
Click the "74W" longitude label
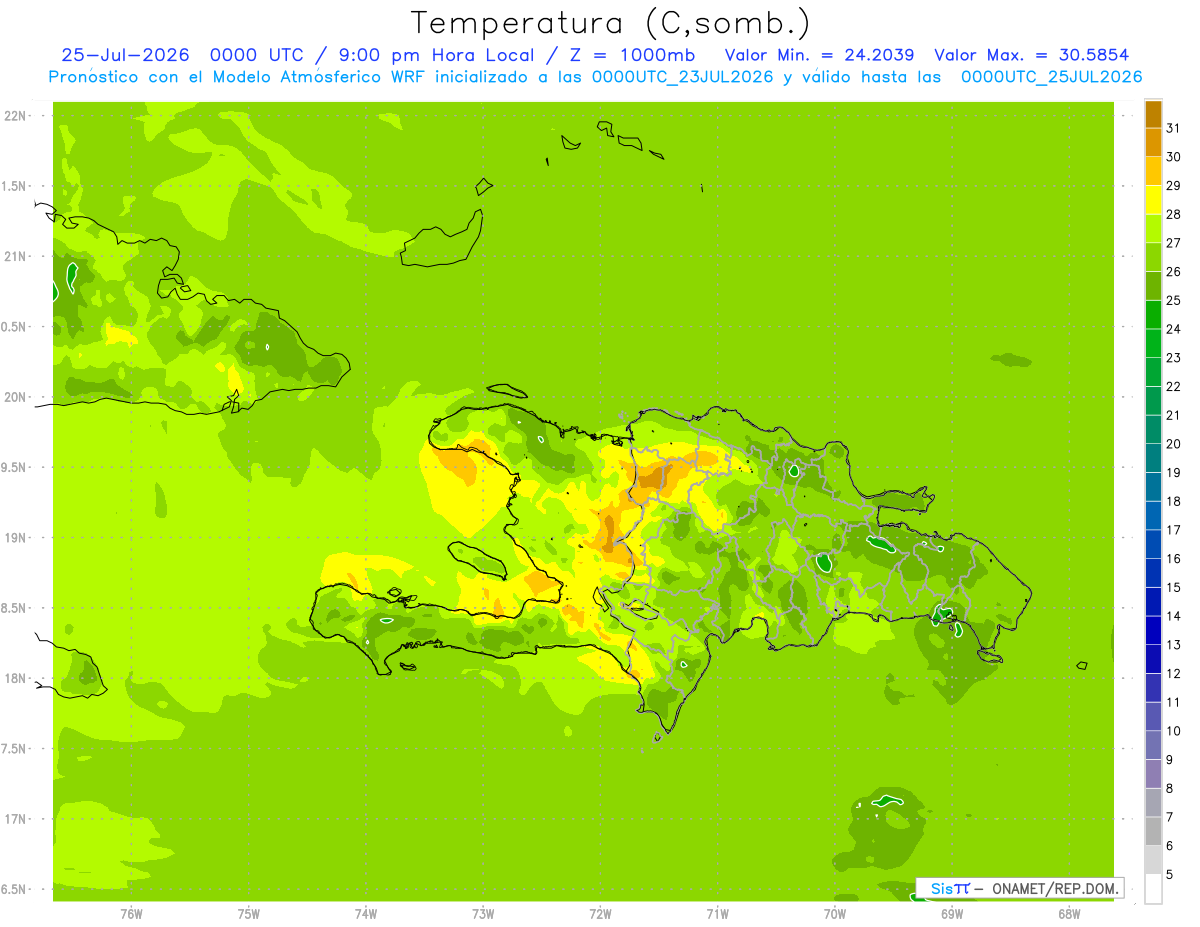point(366,914)
